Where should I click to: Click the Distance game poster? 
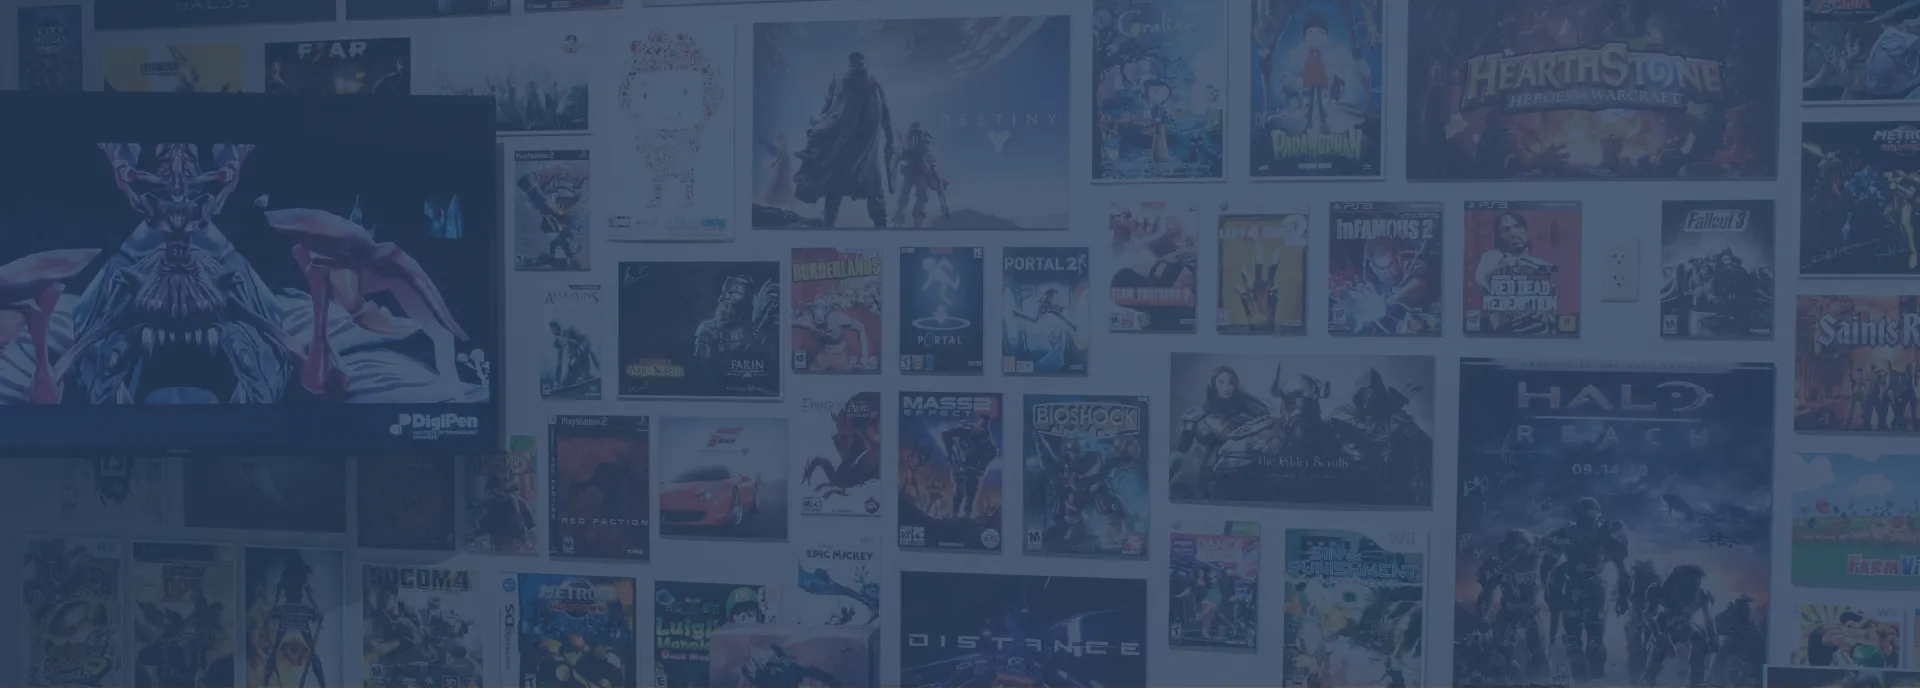1023,631
